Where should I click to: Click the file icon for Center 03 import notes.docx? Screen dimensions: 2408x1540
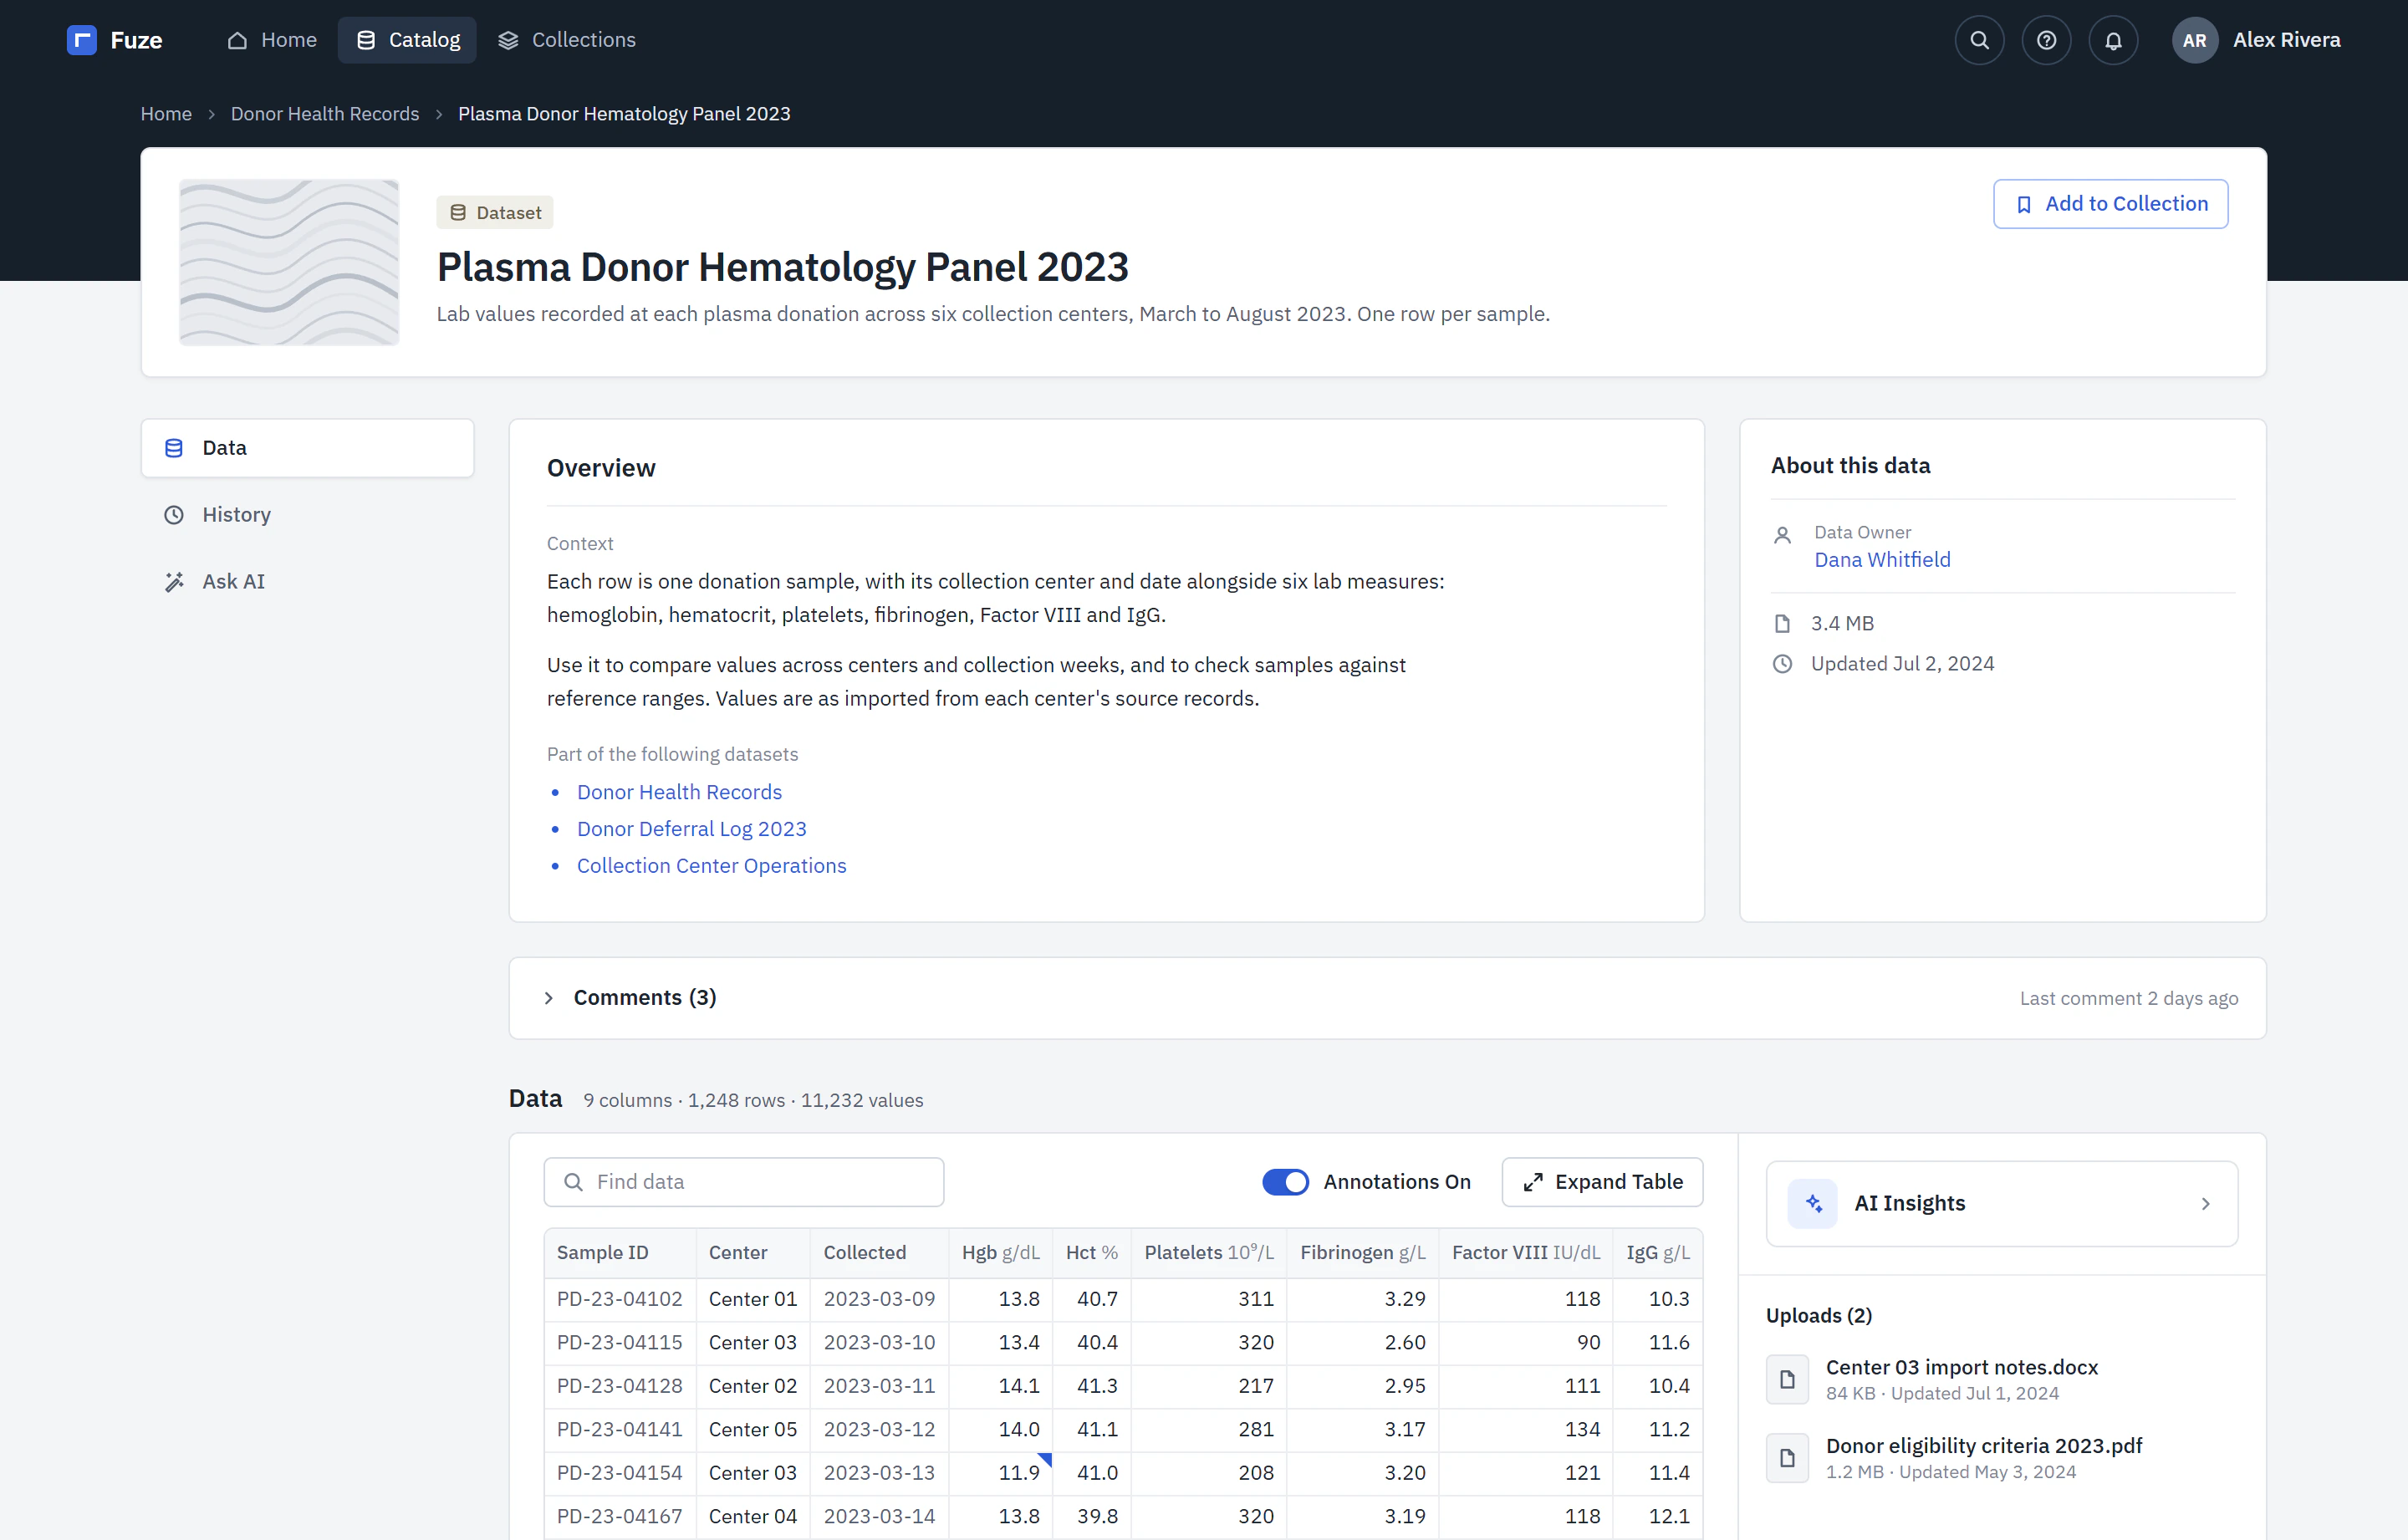(1787, 1380)
